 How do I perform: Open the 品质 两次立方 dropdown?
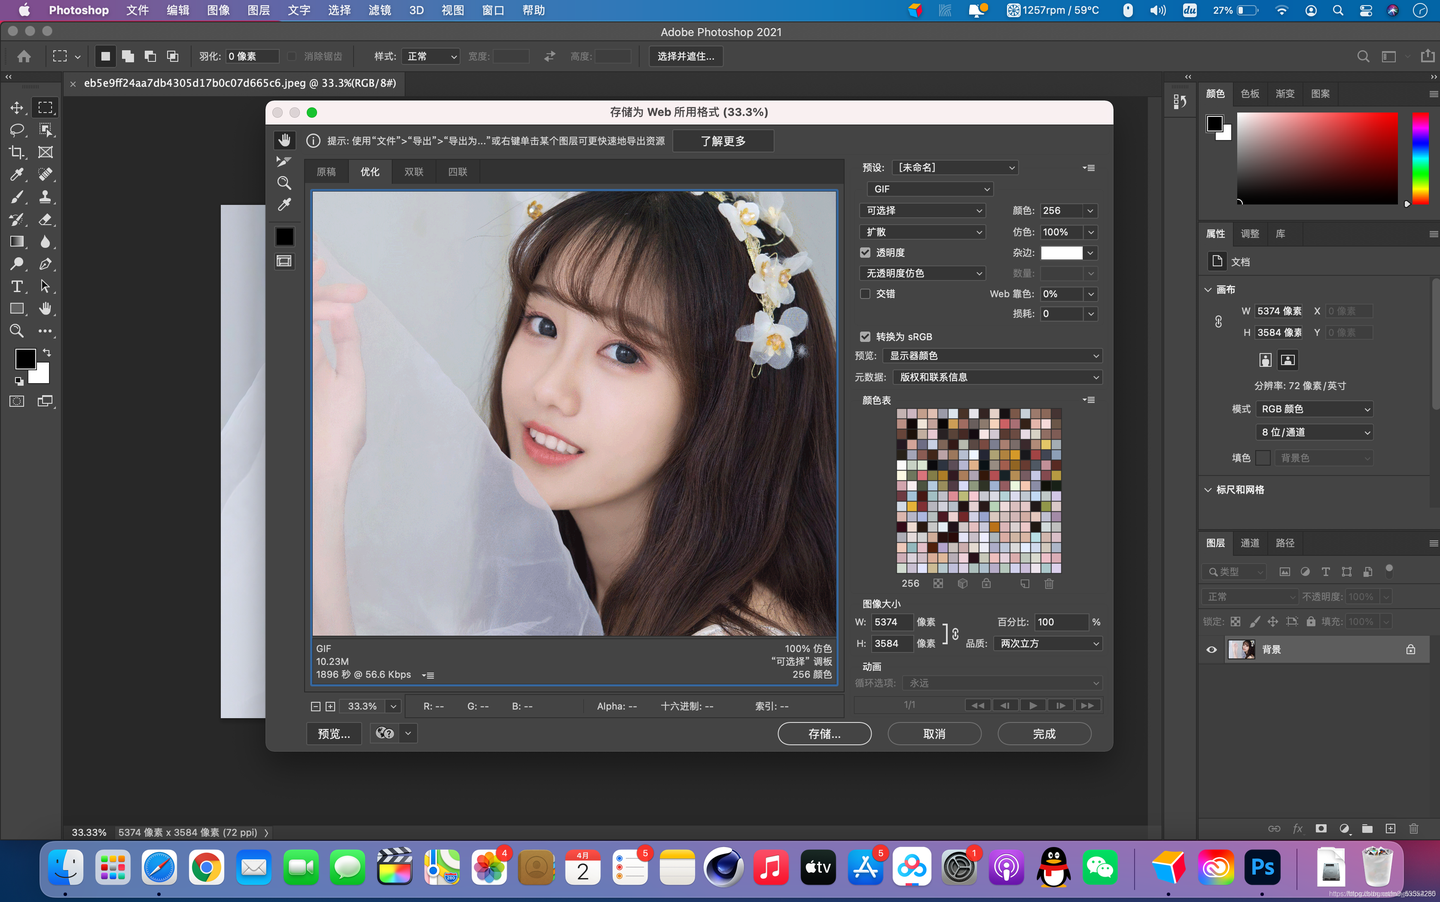[x=1047, y=643]
